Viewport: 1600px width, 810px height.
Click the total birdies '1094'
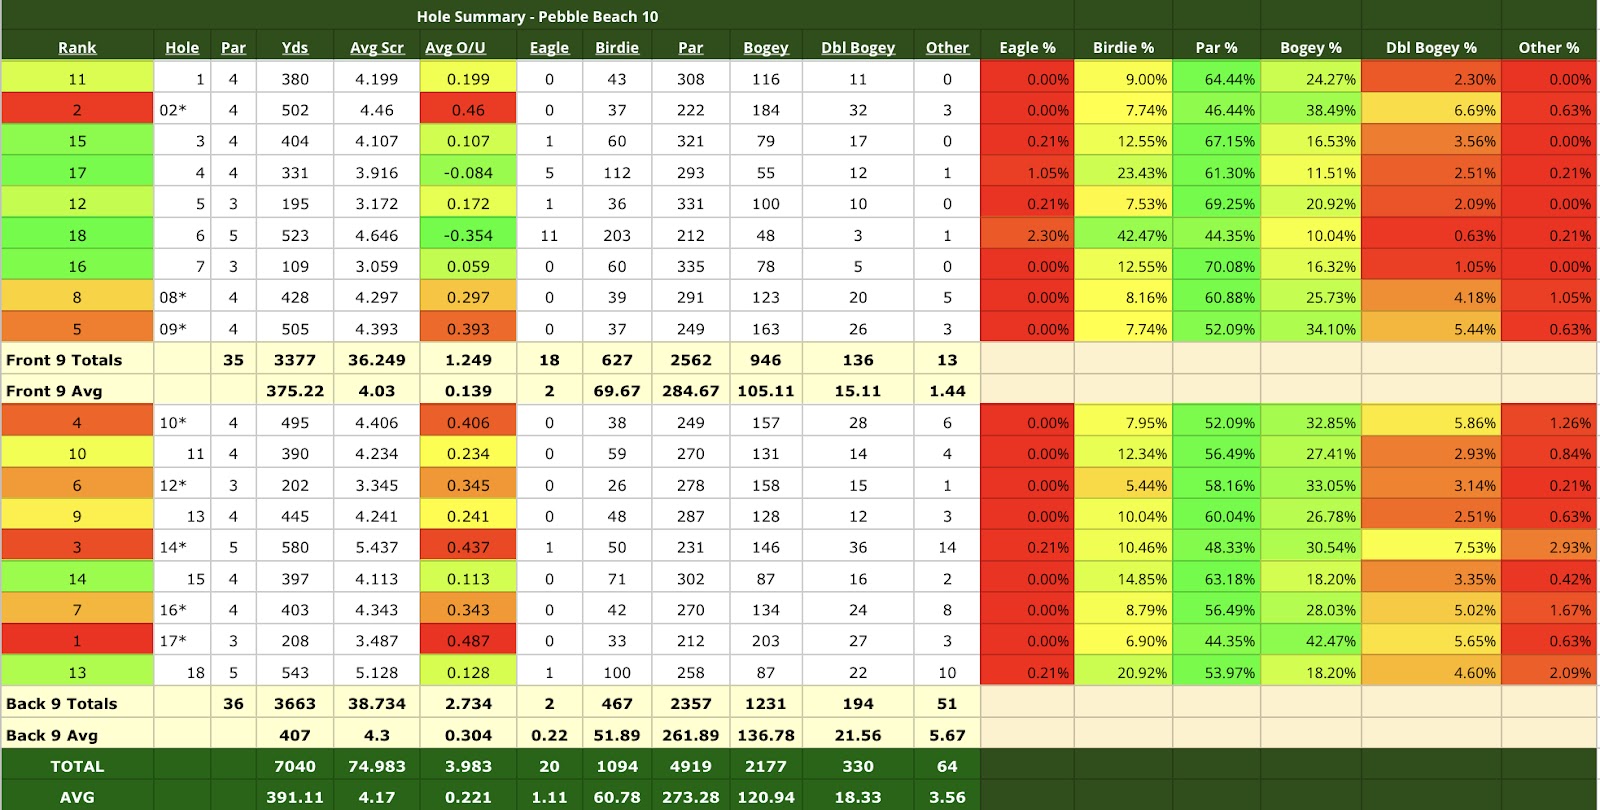tap(617, 766)
